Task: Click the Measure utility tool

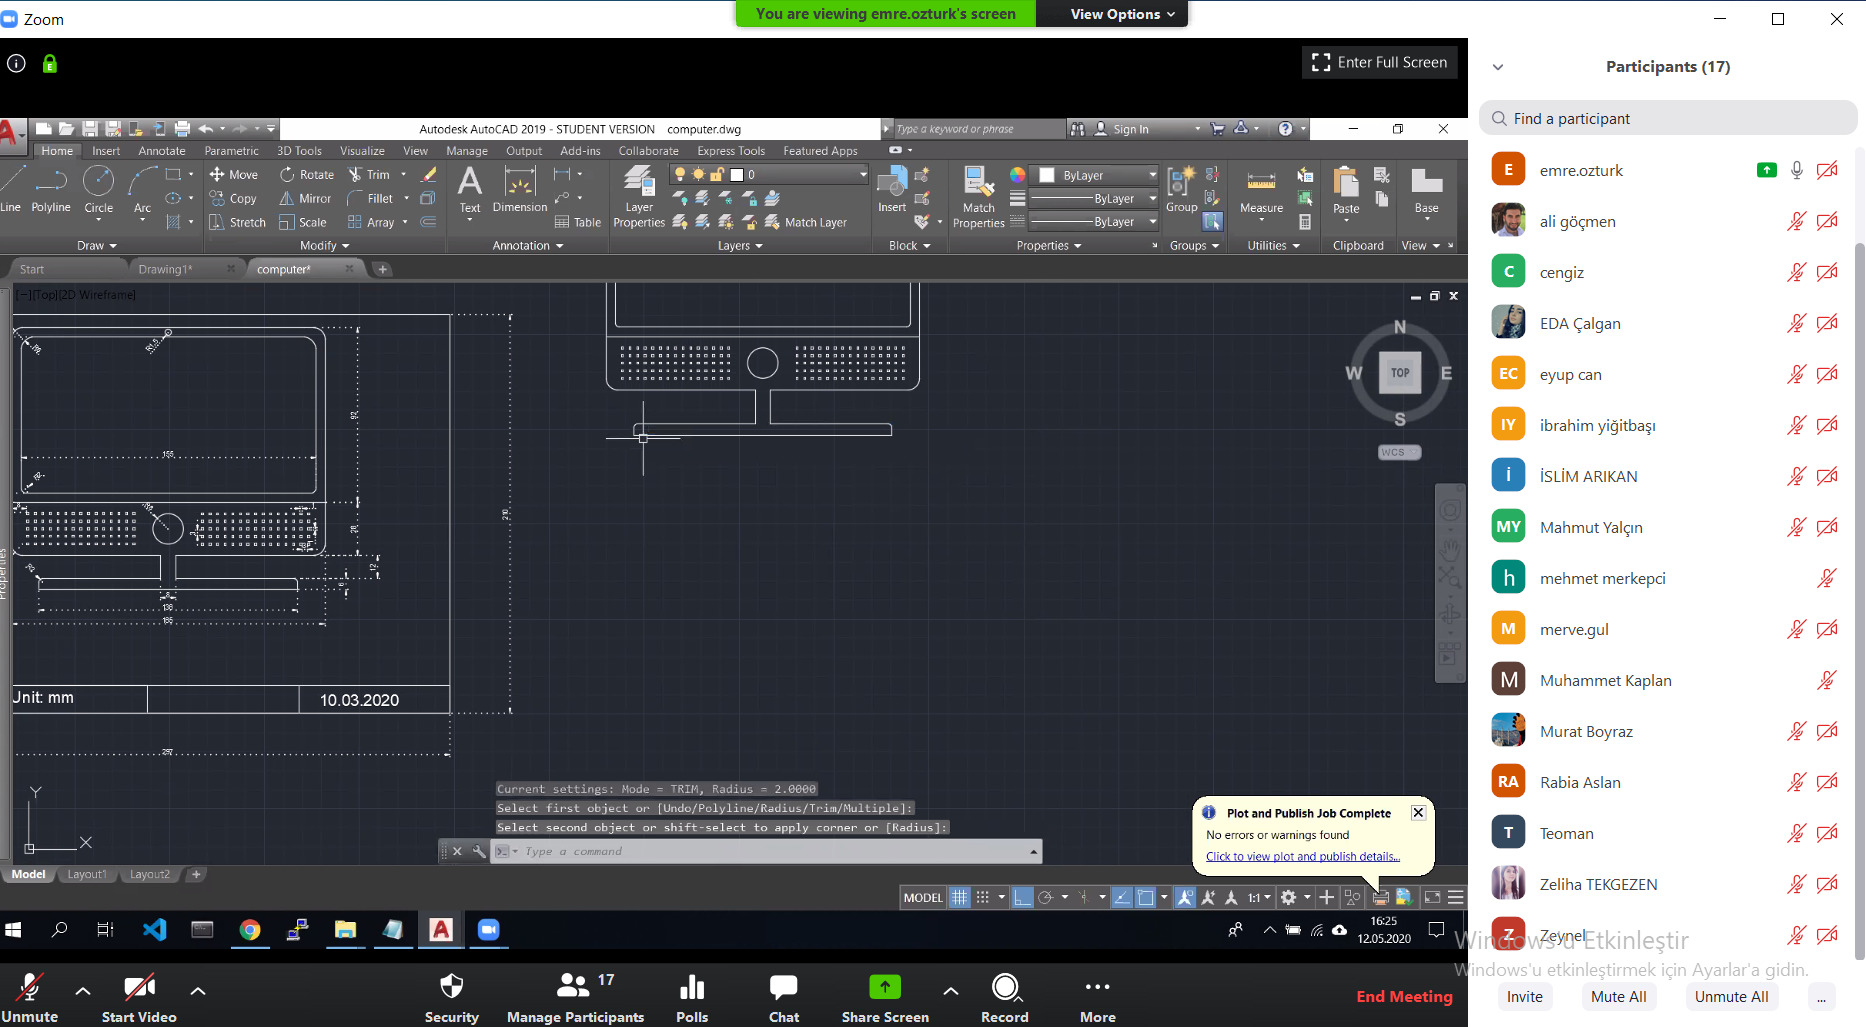Action: [1261, 192]
